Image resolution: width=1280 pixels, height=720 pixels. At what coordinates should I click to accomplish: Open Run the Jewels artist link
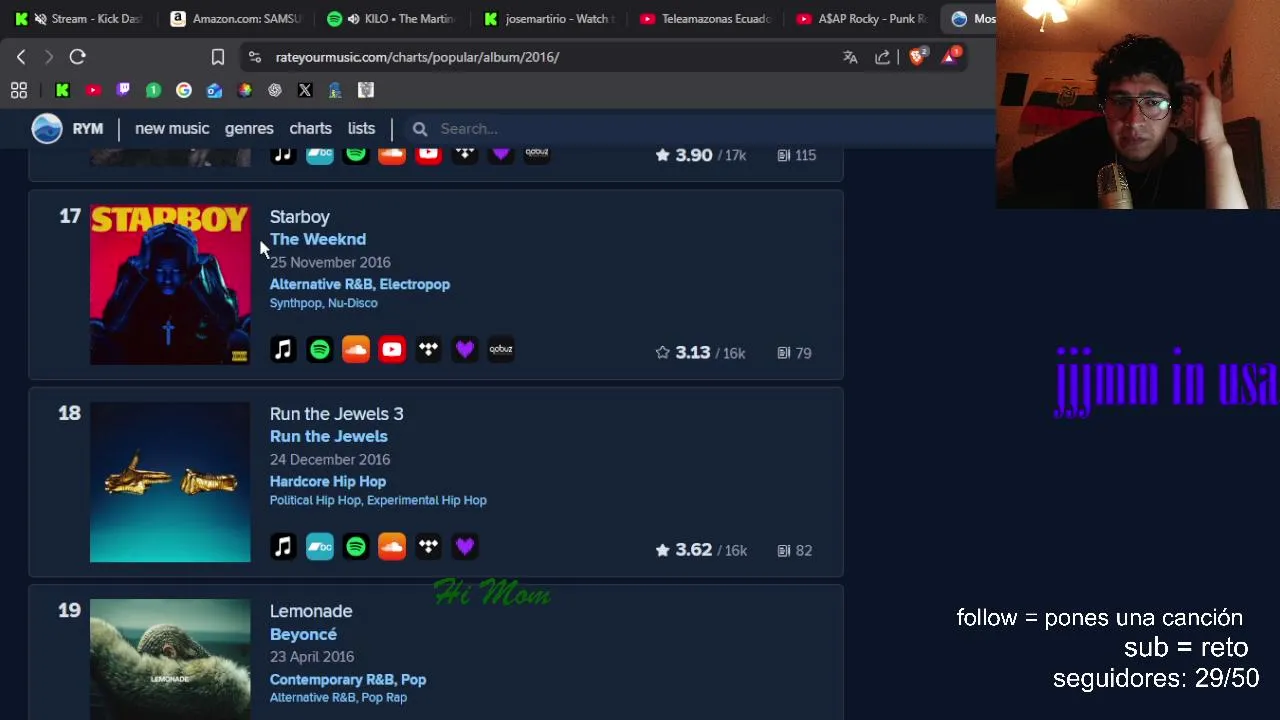coord(328,436)
